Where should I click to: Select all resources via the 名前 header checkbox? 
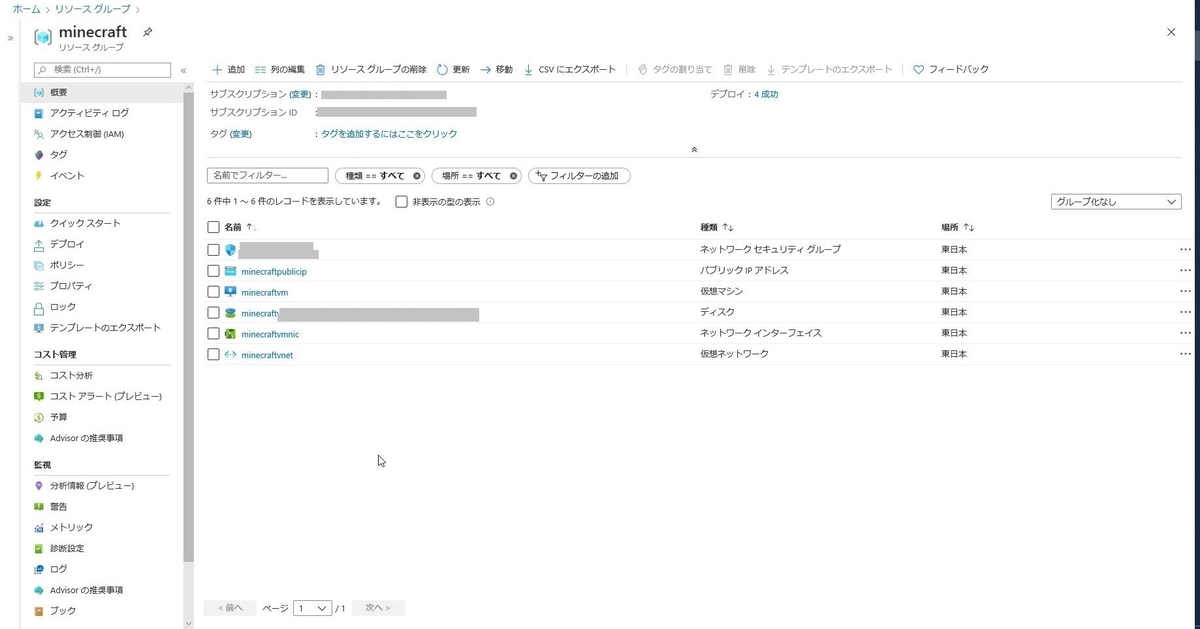(x=213, y=227)
